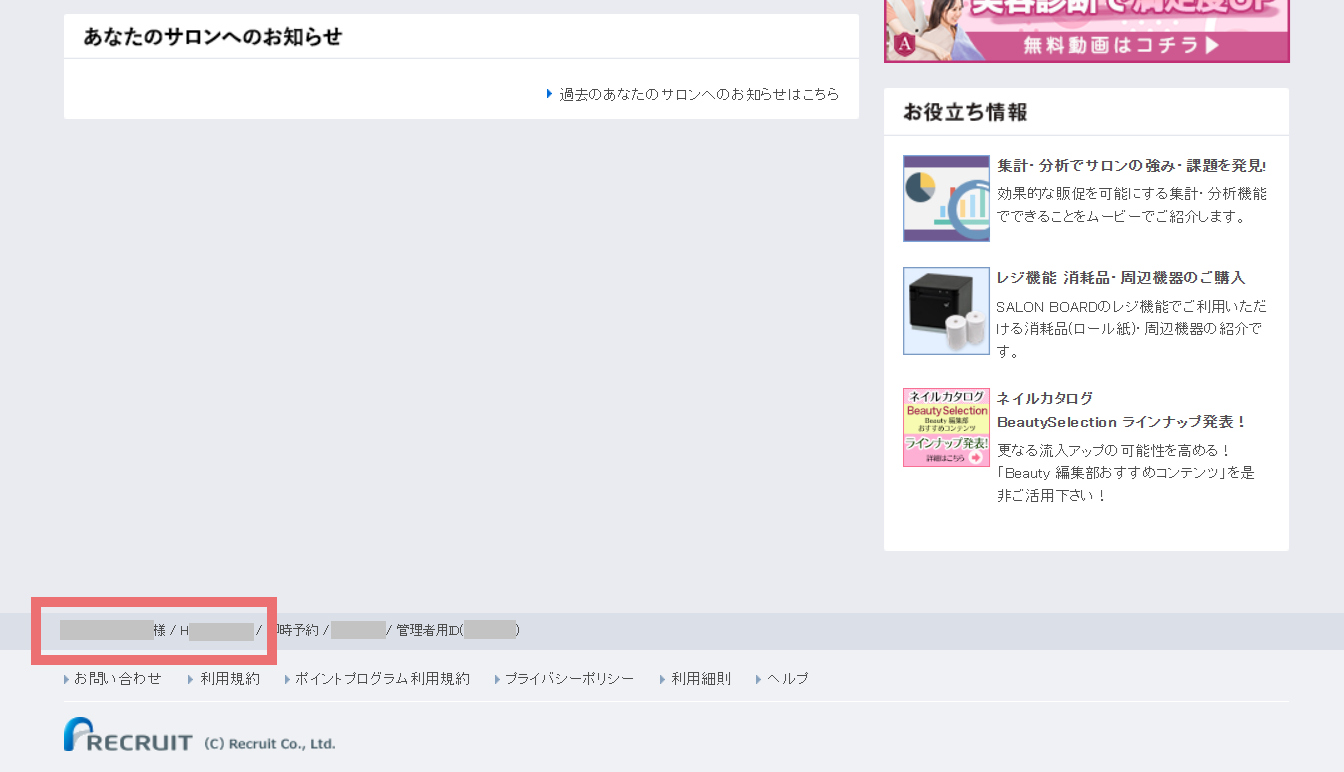This screenshot has height=772, width=1344.
Task: Click the black receipt printer image
Action: point(946,311)
